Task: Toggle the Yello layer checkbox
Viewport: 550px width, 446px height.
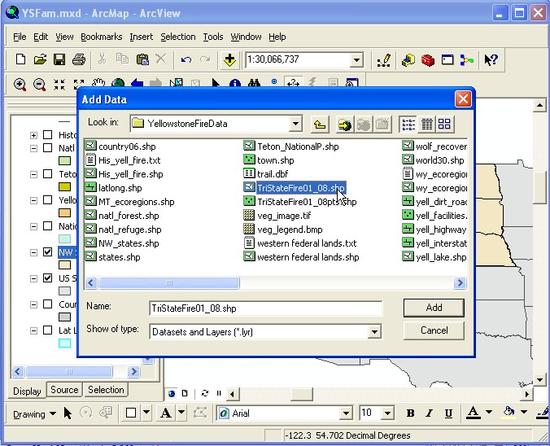Action: pyautogui.click(x=47, y=200)
